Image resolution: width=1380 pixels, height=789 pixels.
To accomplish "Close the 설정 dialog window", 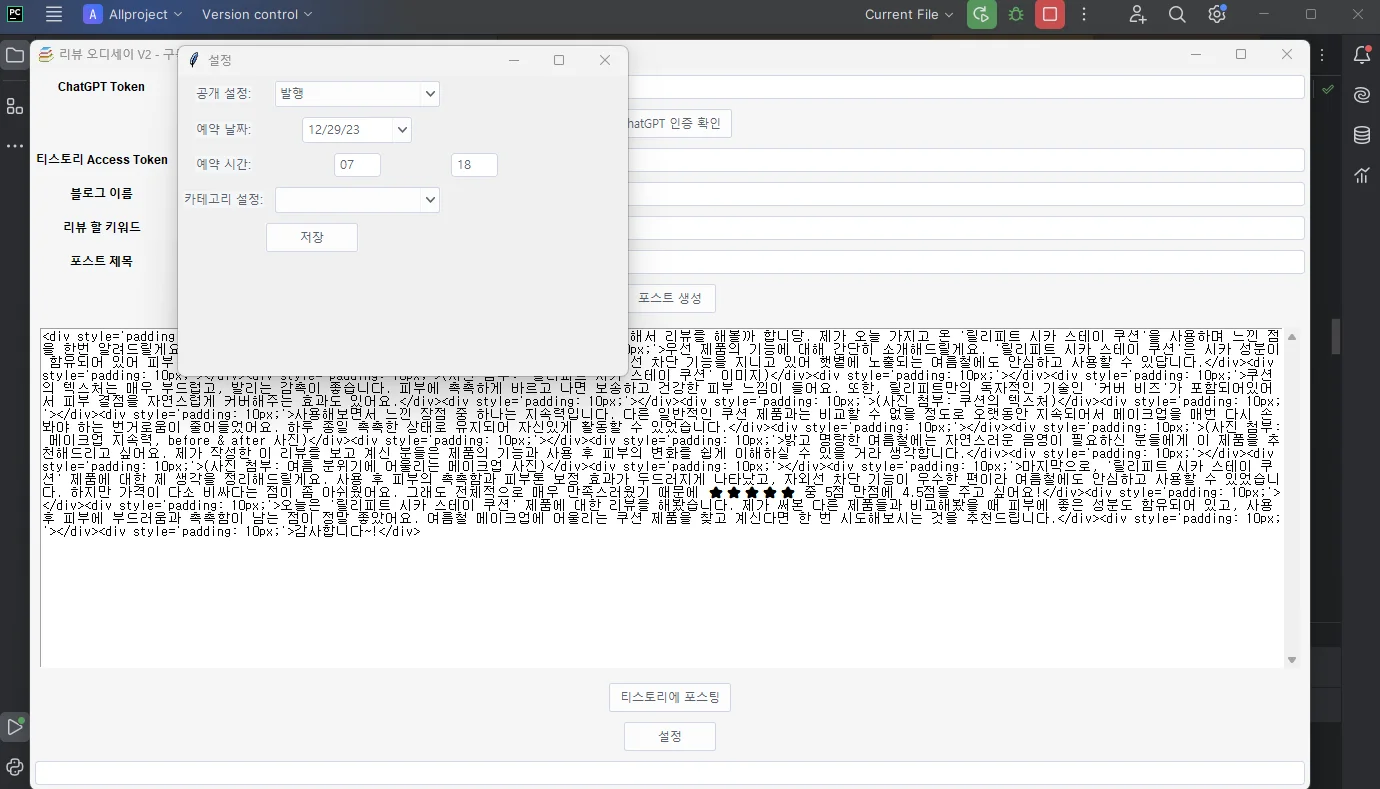I will click(605, 60).
